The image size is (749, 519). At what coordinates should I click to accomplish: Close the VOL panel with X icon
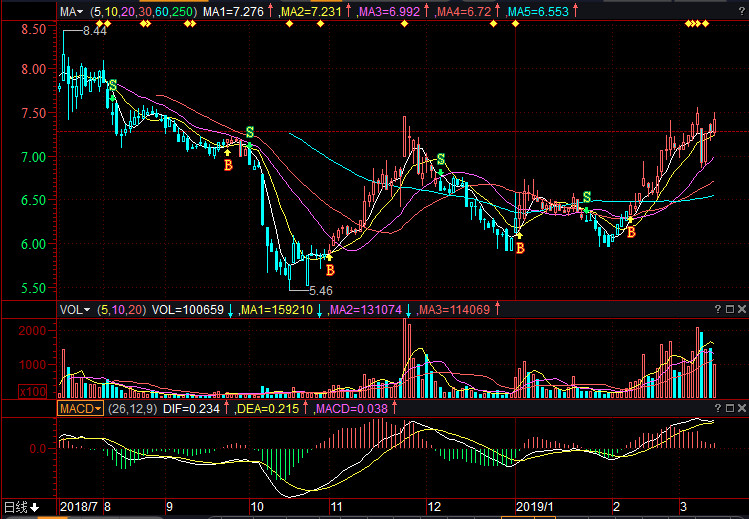pos(741,310)
